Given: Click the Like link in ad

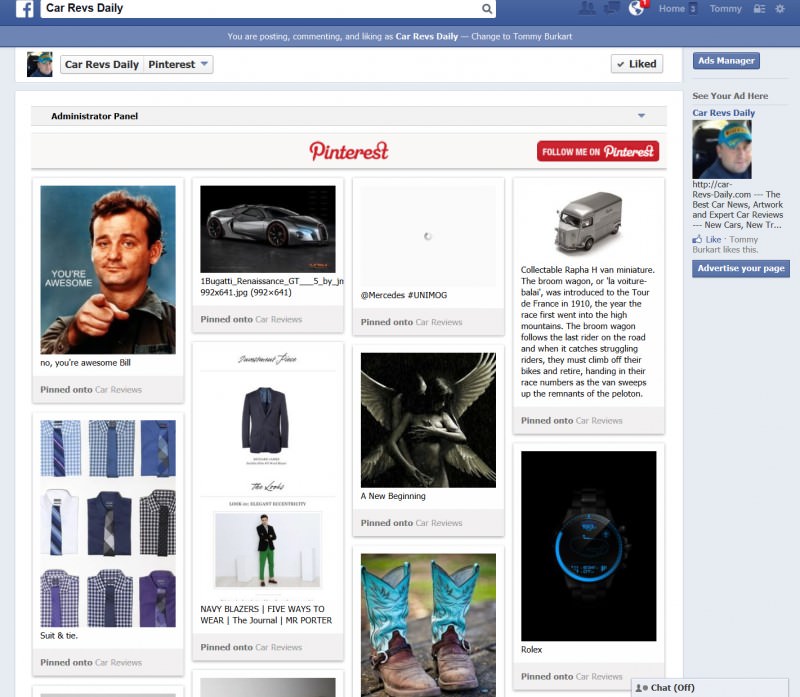Looking at the screenshot, I should click(713, 239).
